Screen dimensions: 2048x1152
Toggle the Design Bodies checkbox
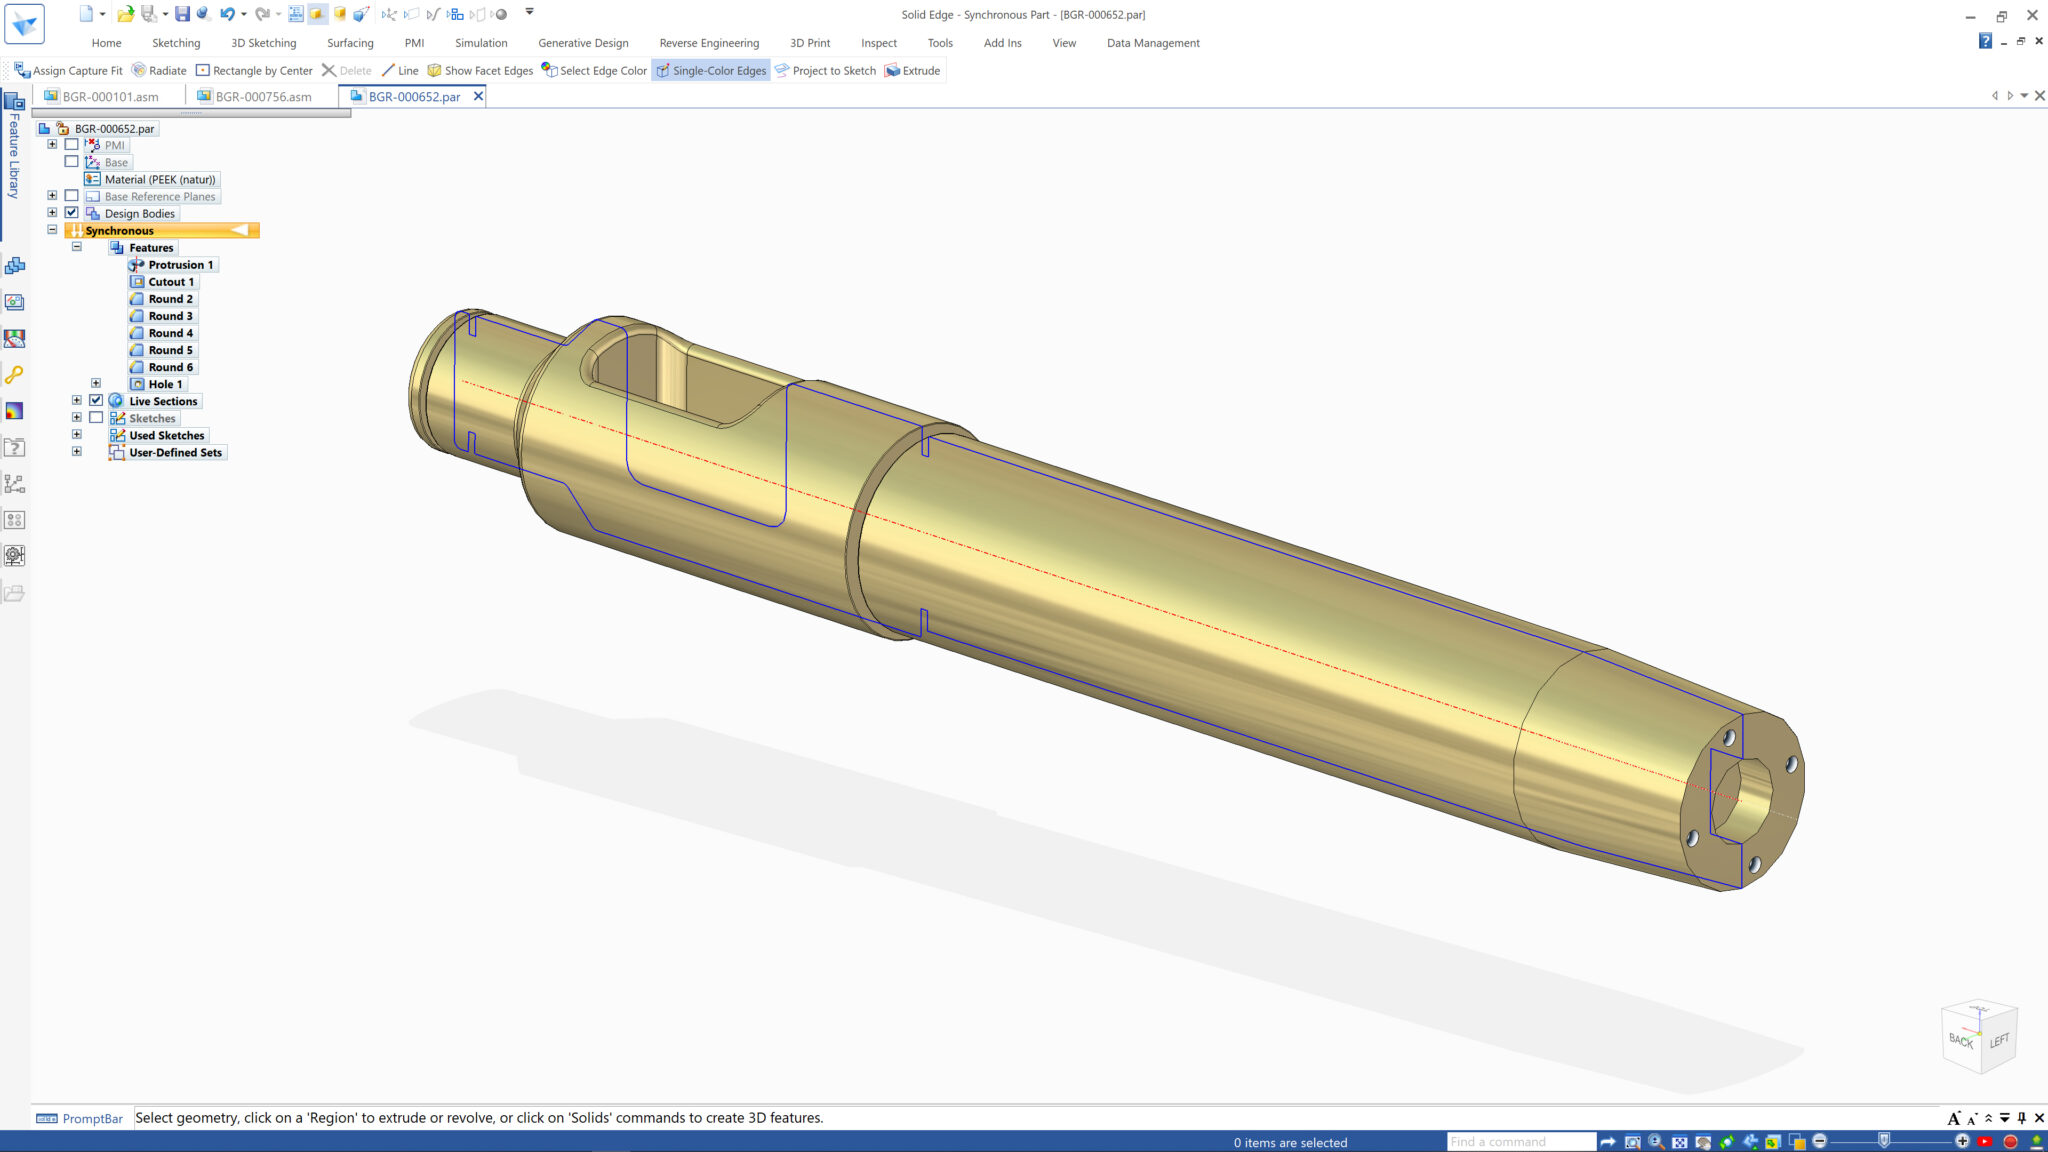(72, 213)
